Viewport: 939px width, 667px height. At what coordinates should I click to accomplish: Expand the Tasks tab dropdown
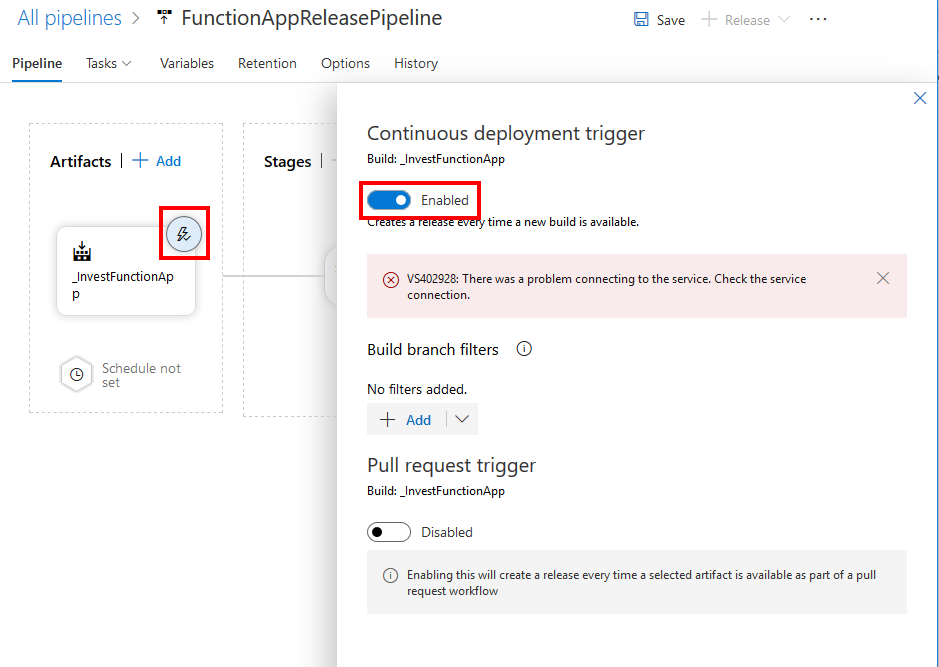(x=108, y=63)
